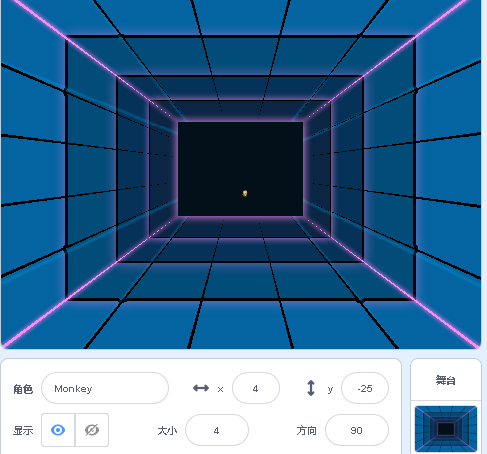Image resolution: width=487 pixels, height=454 pixels.
Task: Click the 角色 sprite label
Action: point(23,389)
